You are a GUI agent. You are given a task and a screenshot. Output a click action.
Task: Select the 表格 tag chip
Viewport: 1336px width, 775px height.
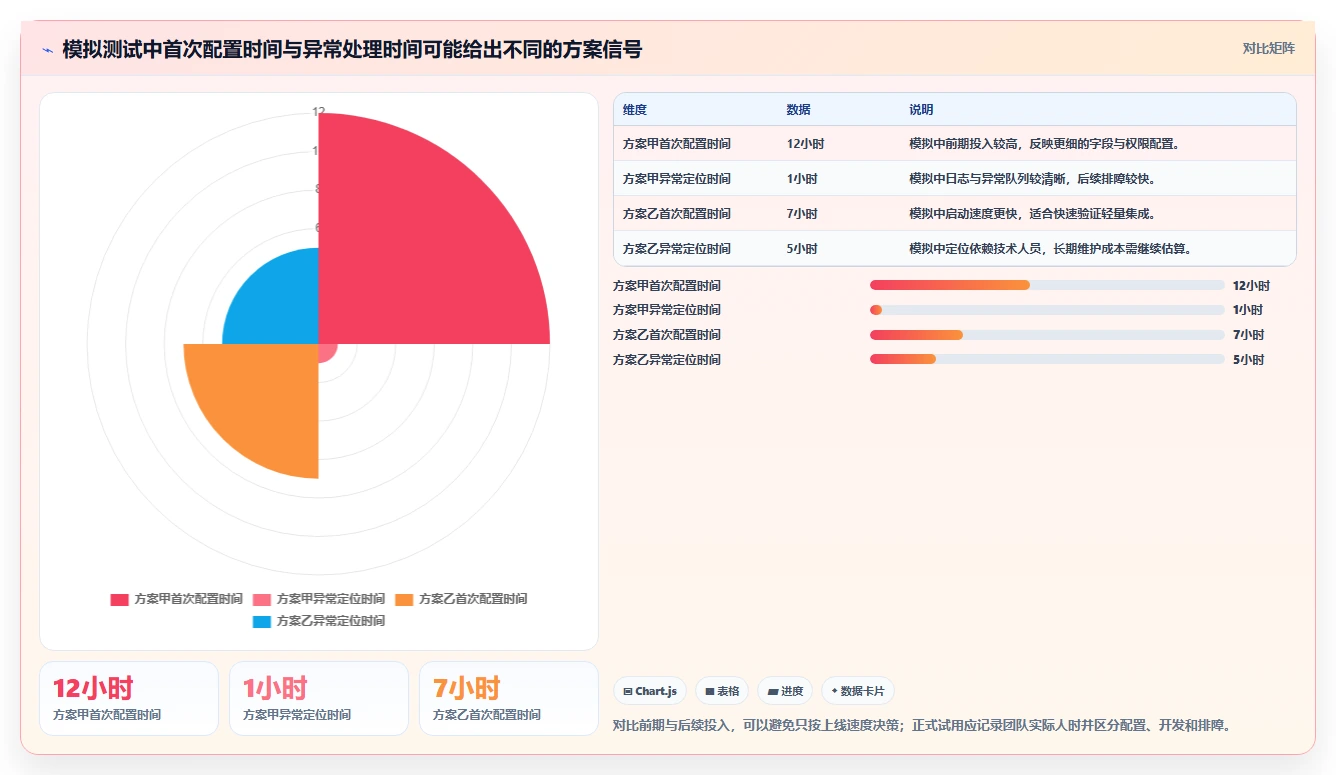722,691
